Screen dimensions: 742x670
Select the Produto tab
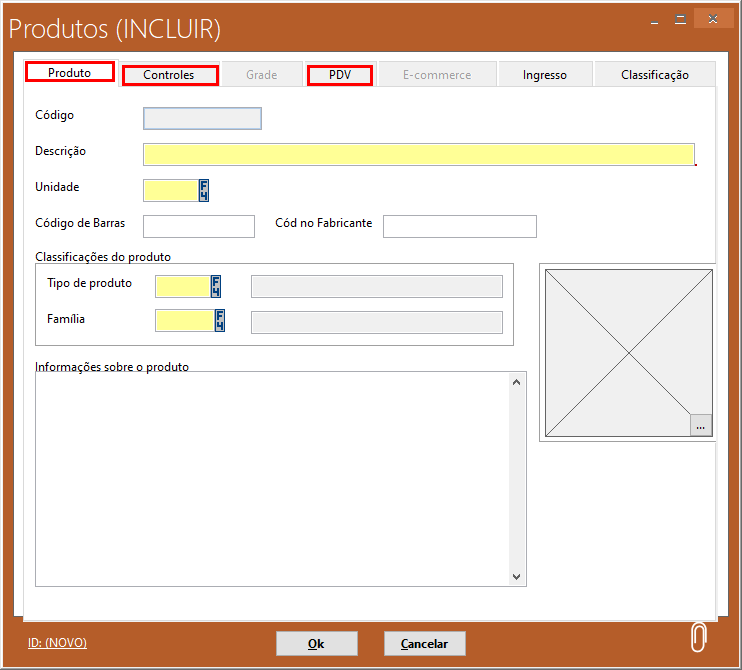point(70,73)
